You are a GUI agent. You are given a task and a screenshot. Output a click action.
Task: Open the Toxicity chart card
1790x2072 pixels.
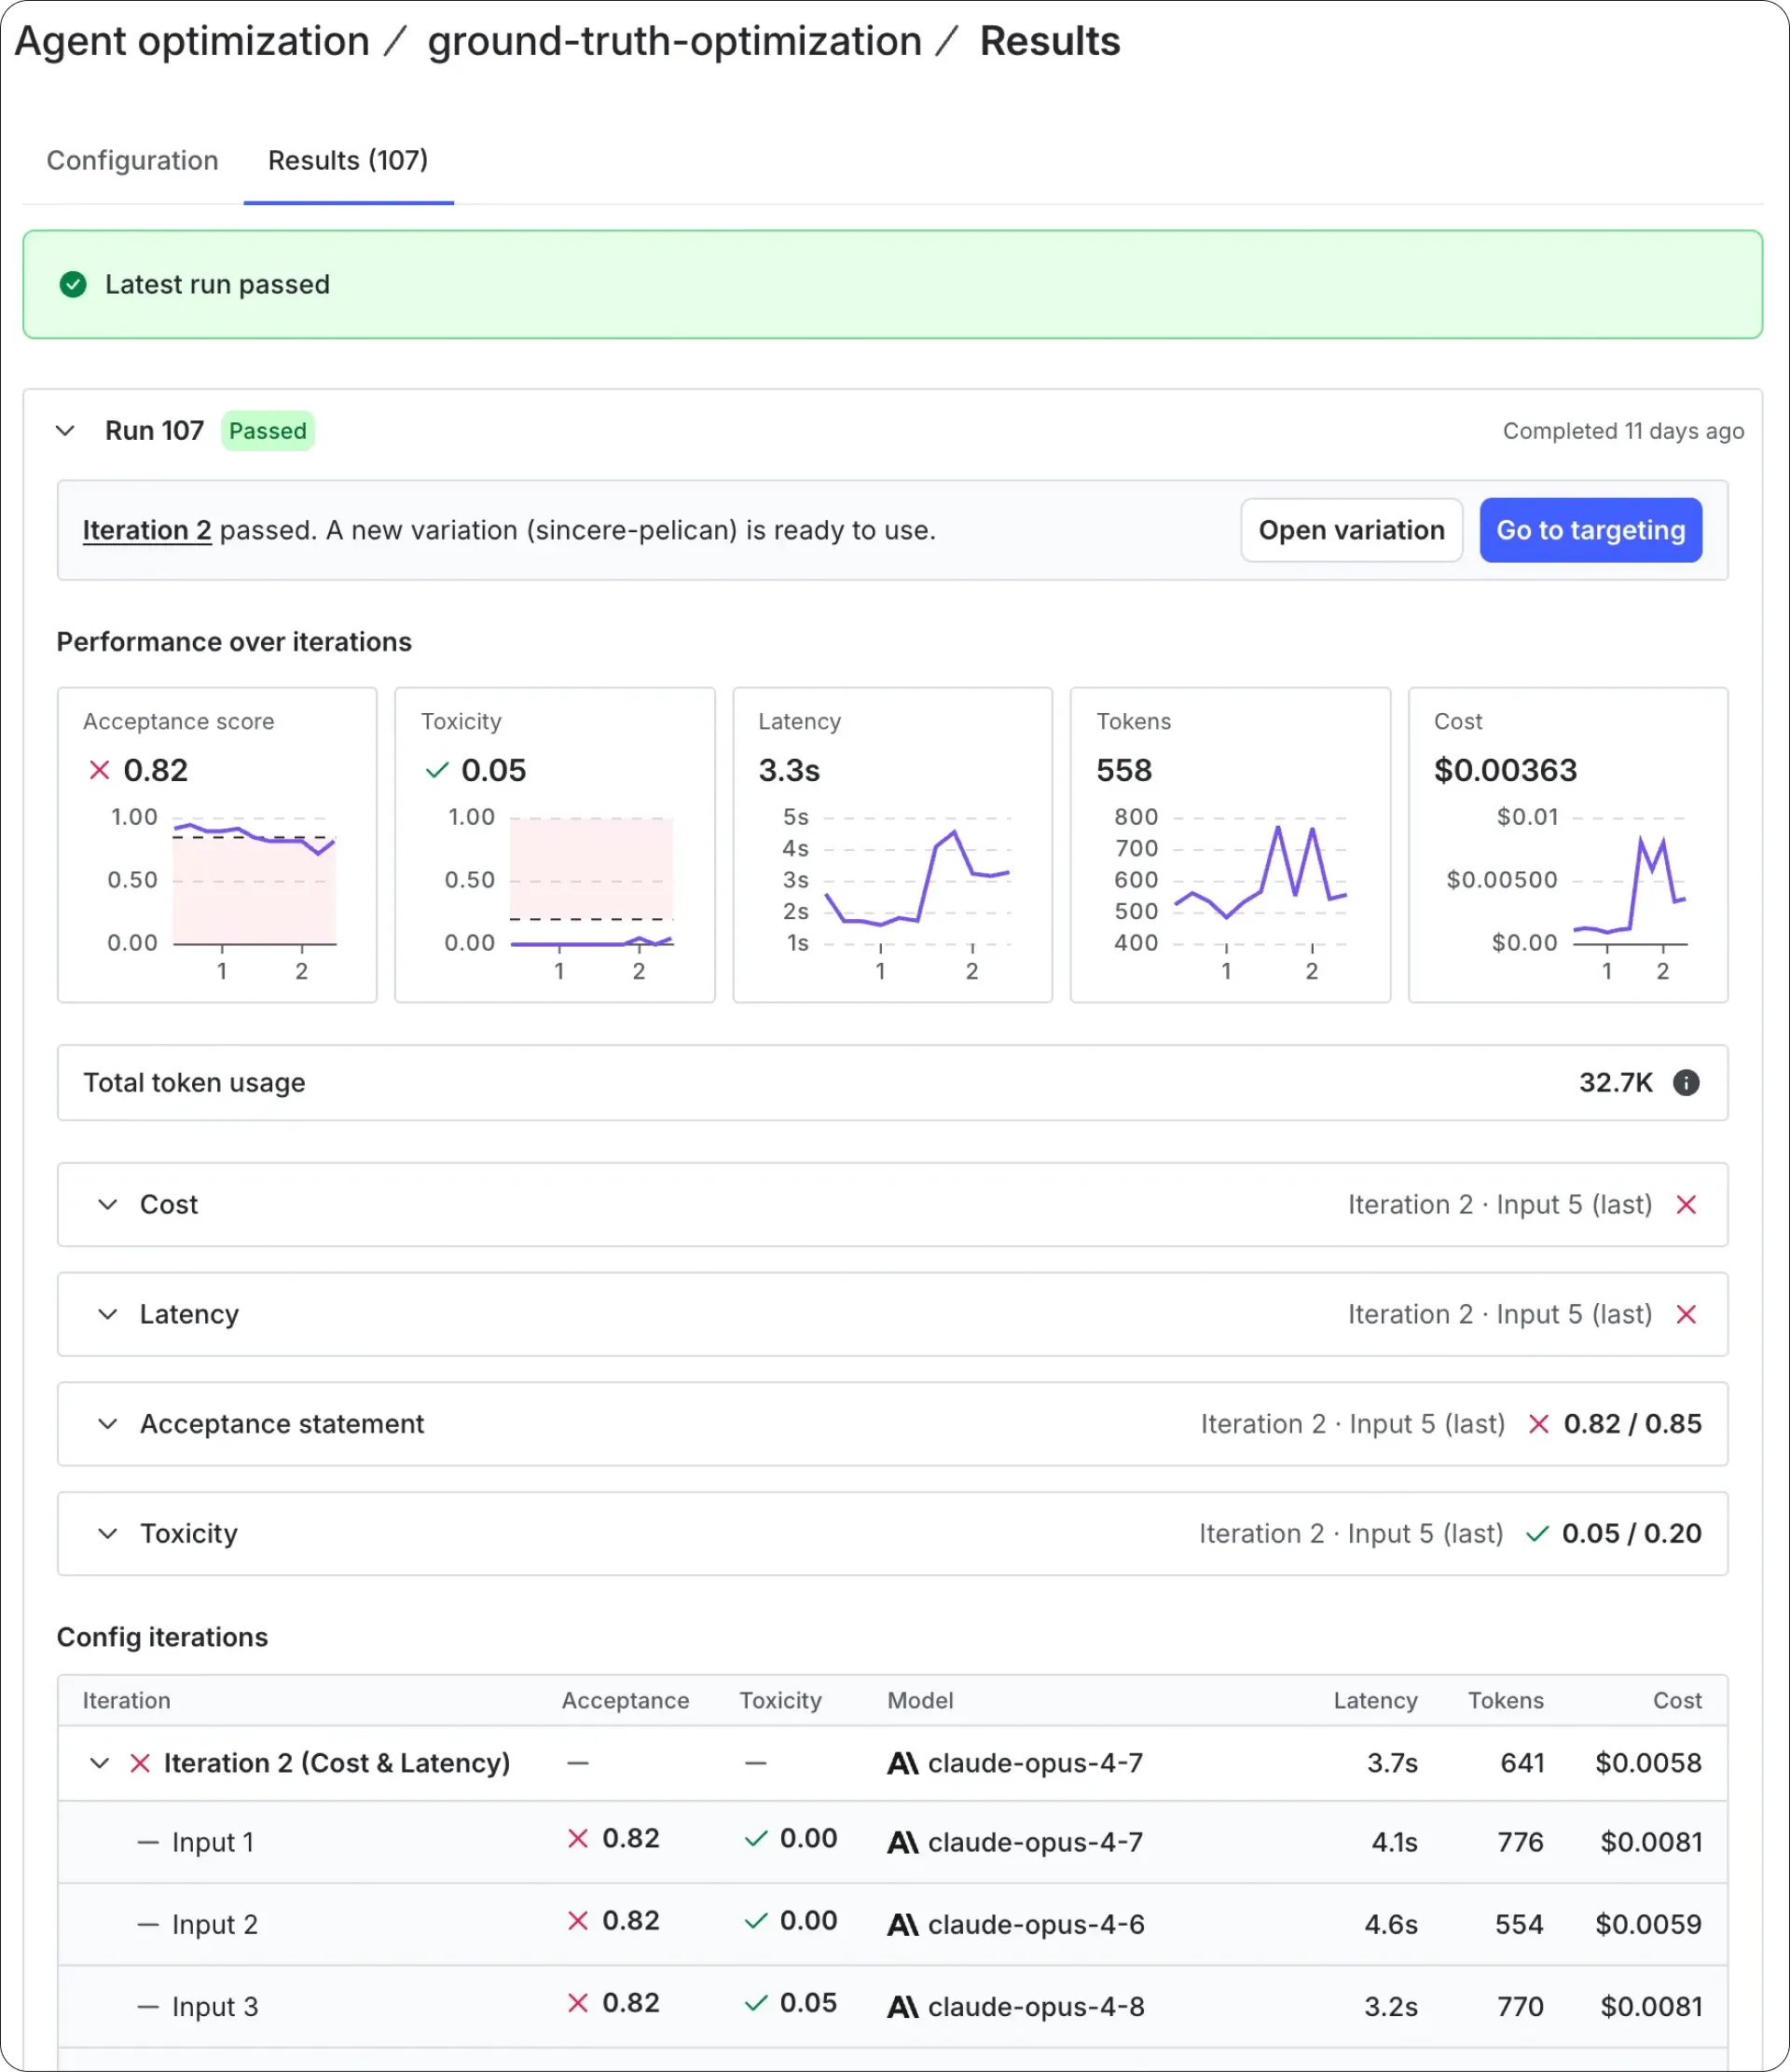555,845
